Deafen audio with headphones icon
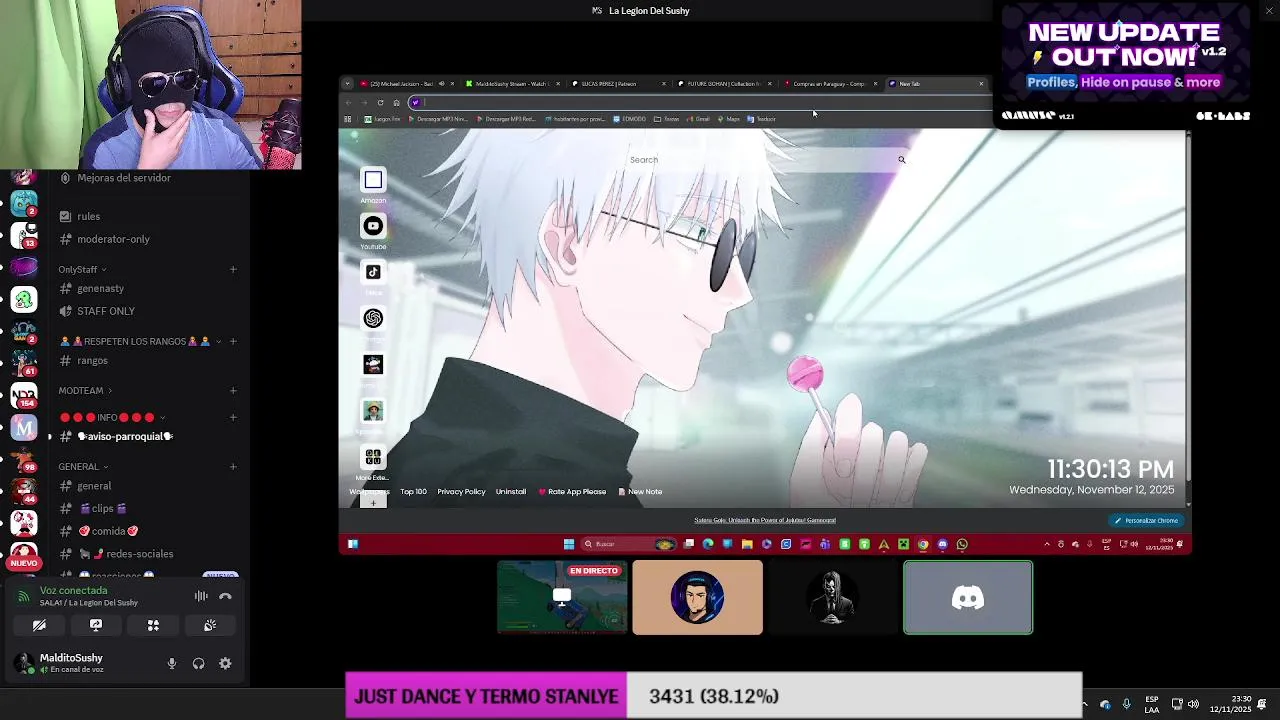Viewport: 1280px width, 720px height. (x=198, y=663)
